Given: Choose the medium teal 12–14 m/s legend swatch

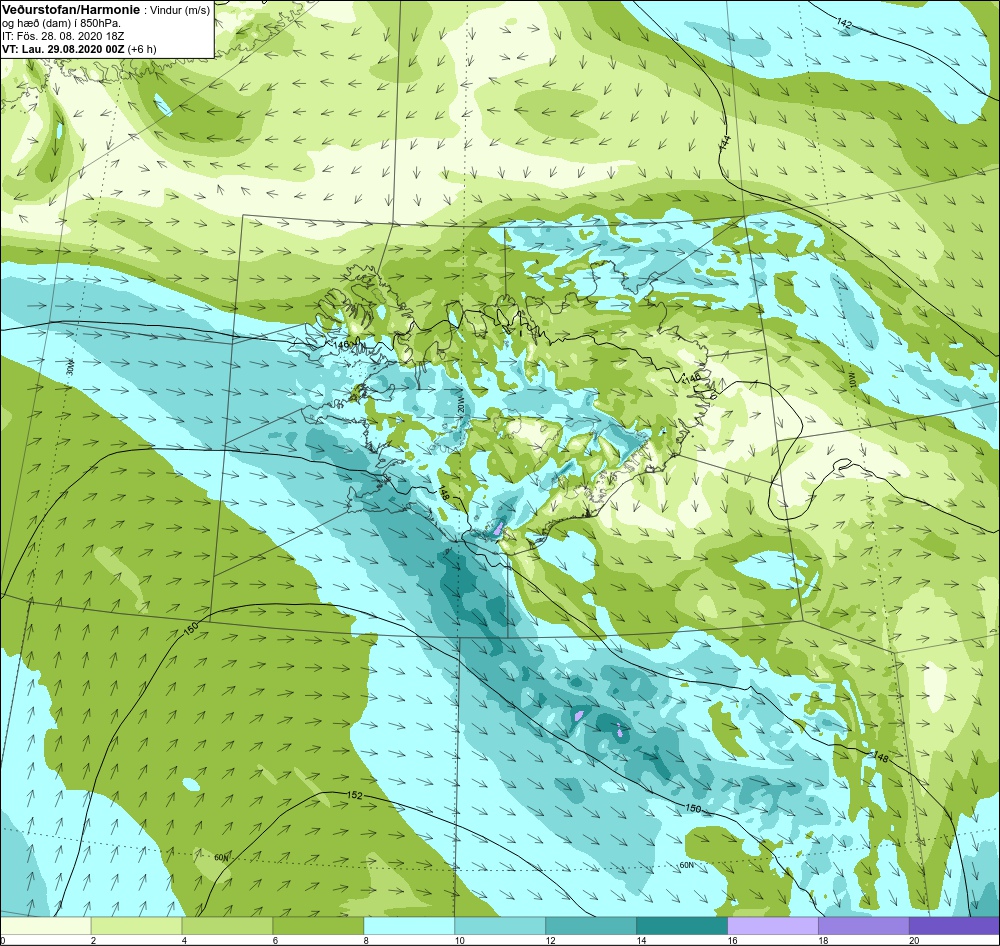Looking at the screenshot, I should point(591,926).
